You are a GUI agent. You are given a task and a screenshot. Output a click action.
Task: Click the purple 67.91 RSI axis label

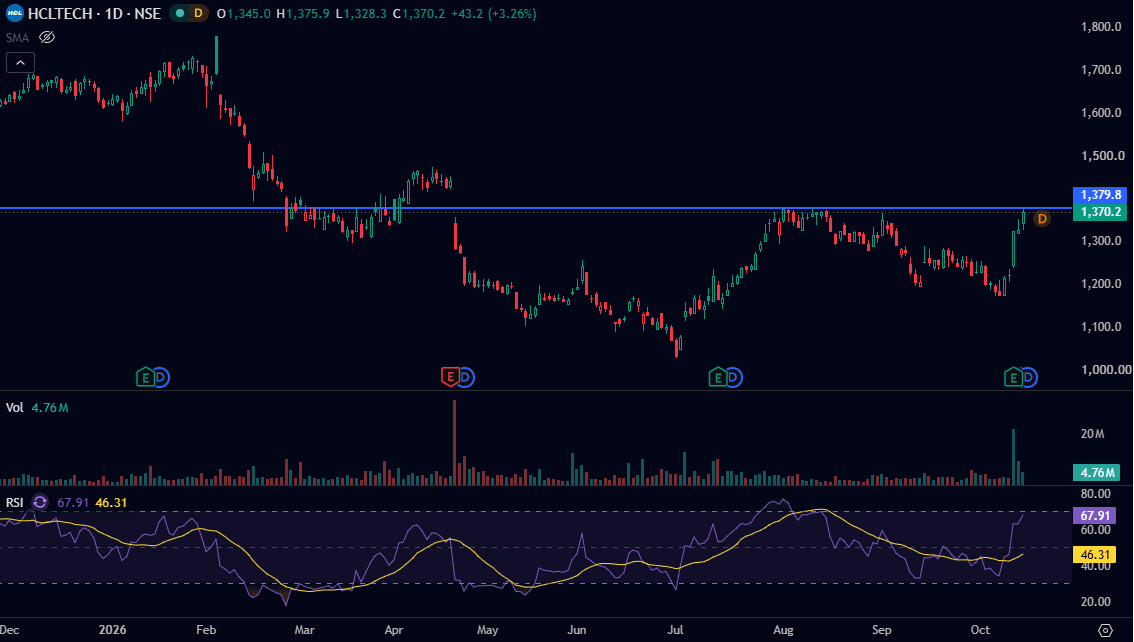click(x=1094, y=515)
